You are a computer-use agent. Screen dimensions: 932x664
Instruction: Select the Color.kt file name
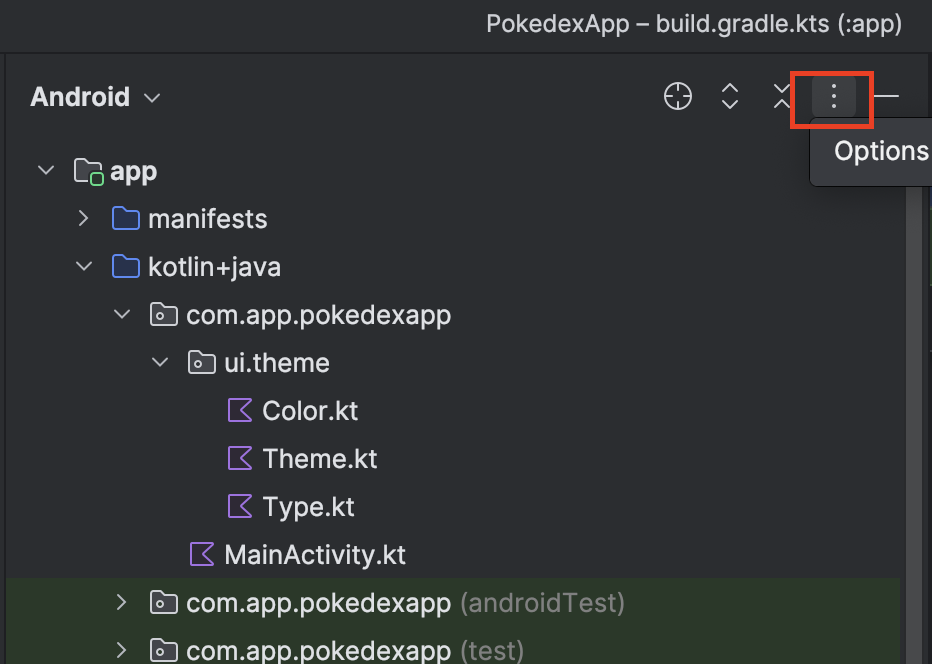click(x=310, y=411)
